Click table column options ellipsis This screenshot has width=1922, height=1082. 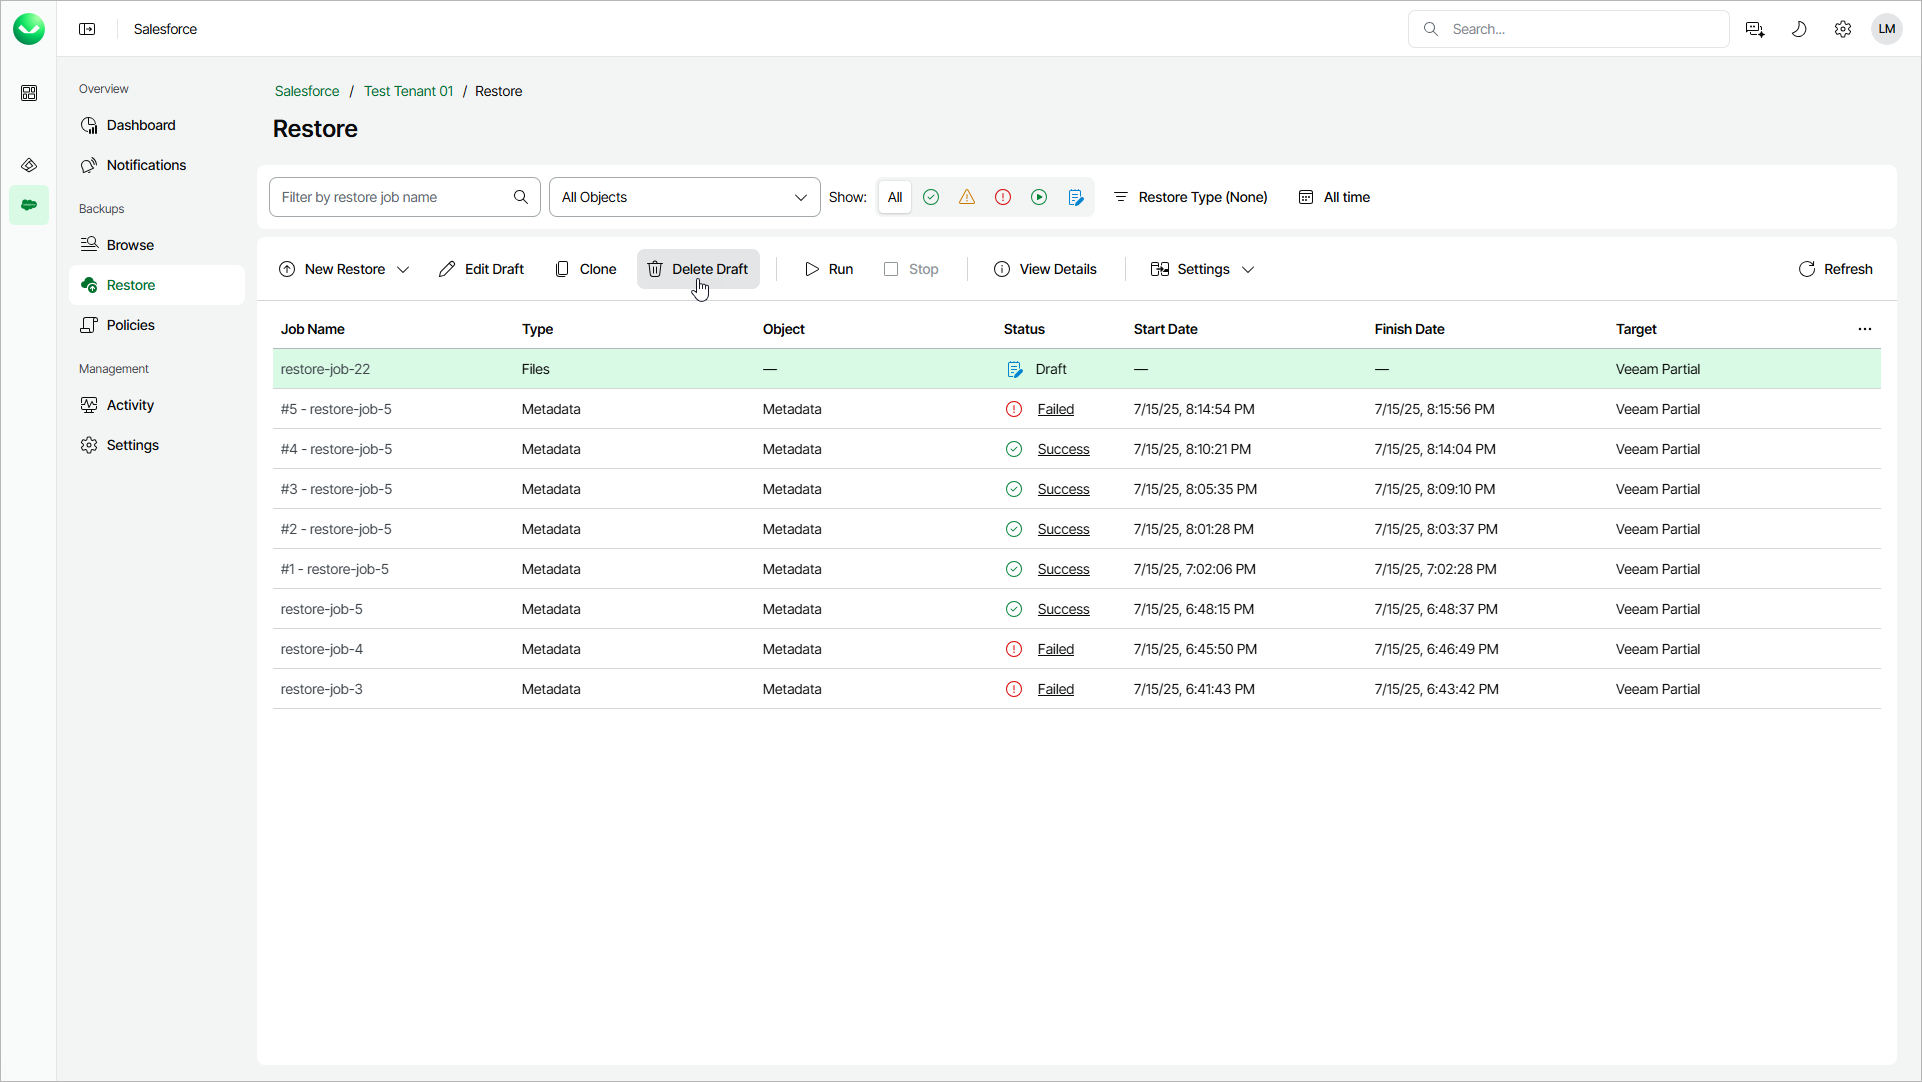click(x=1864, y=329)
